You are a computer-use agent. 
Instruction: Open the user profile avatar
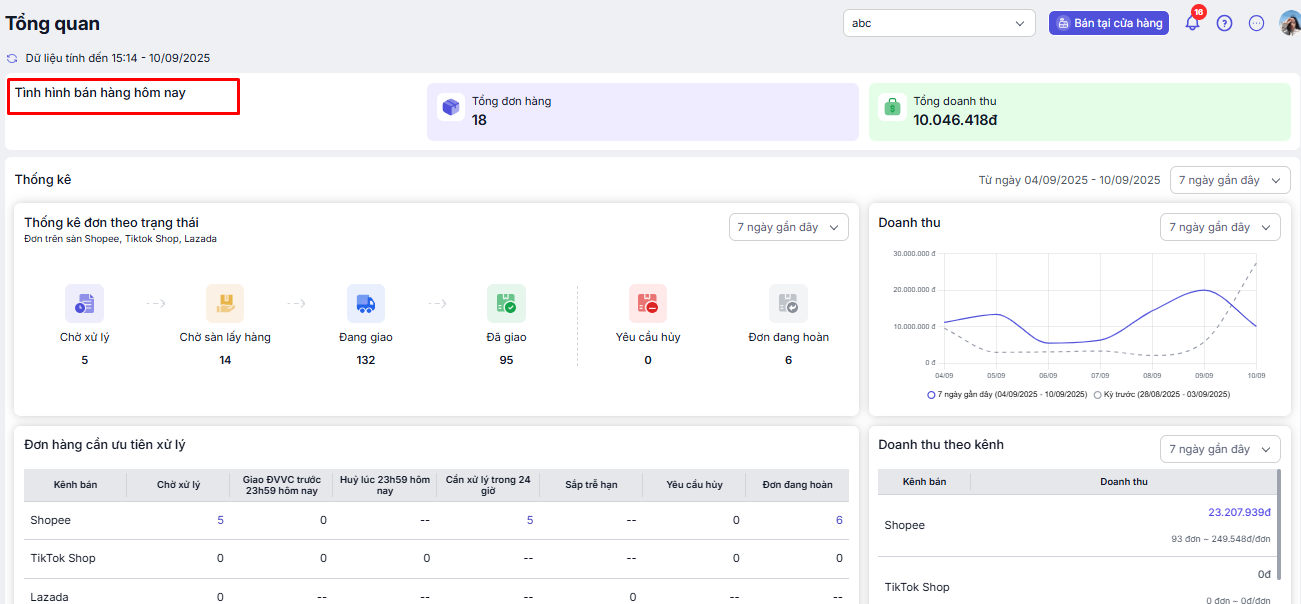(1290, 23)
